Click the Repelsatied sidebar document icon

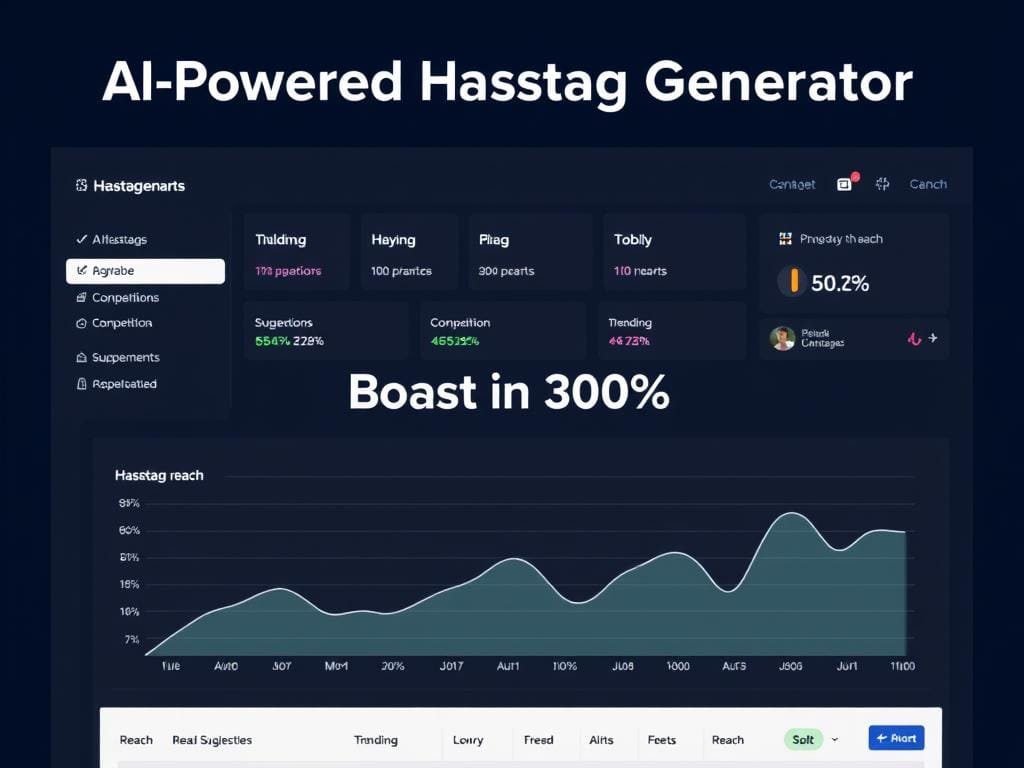pos(81,384)
